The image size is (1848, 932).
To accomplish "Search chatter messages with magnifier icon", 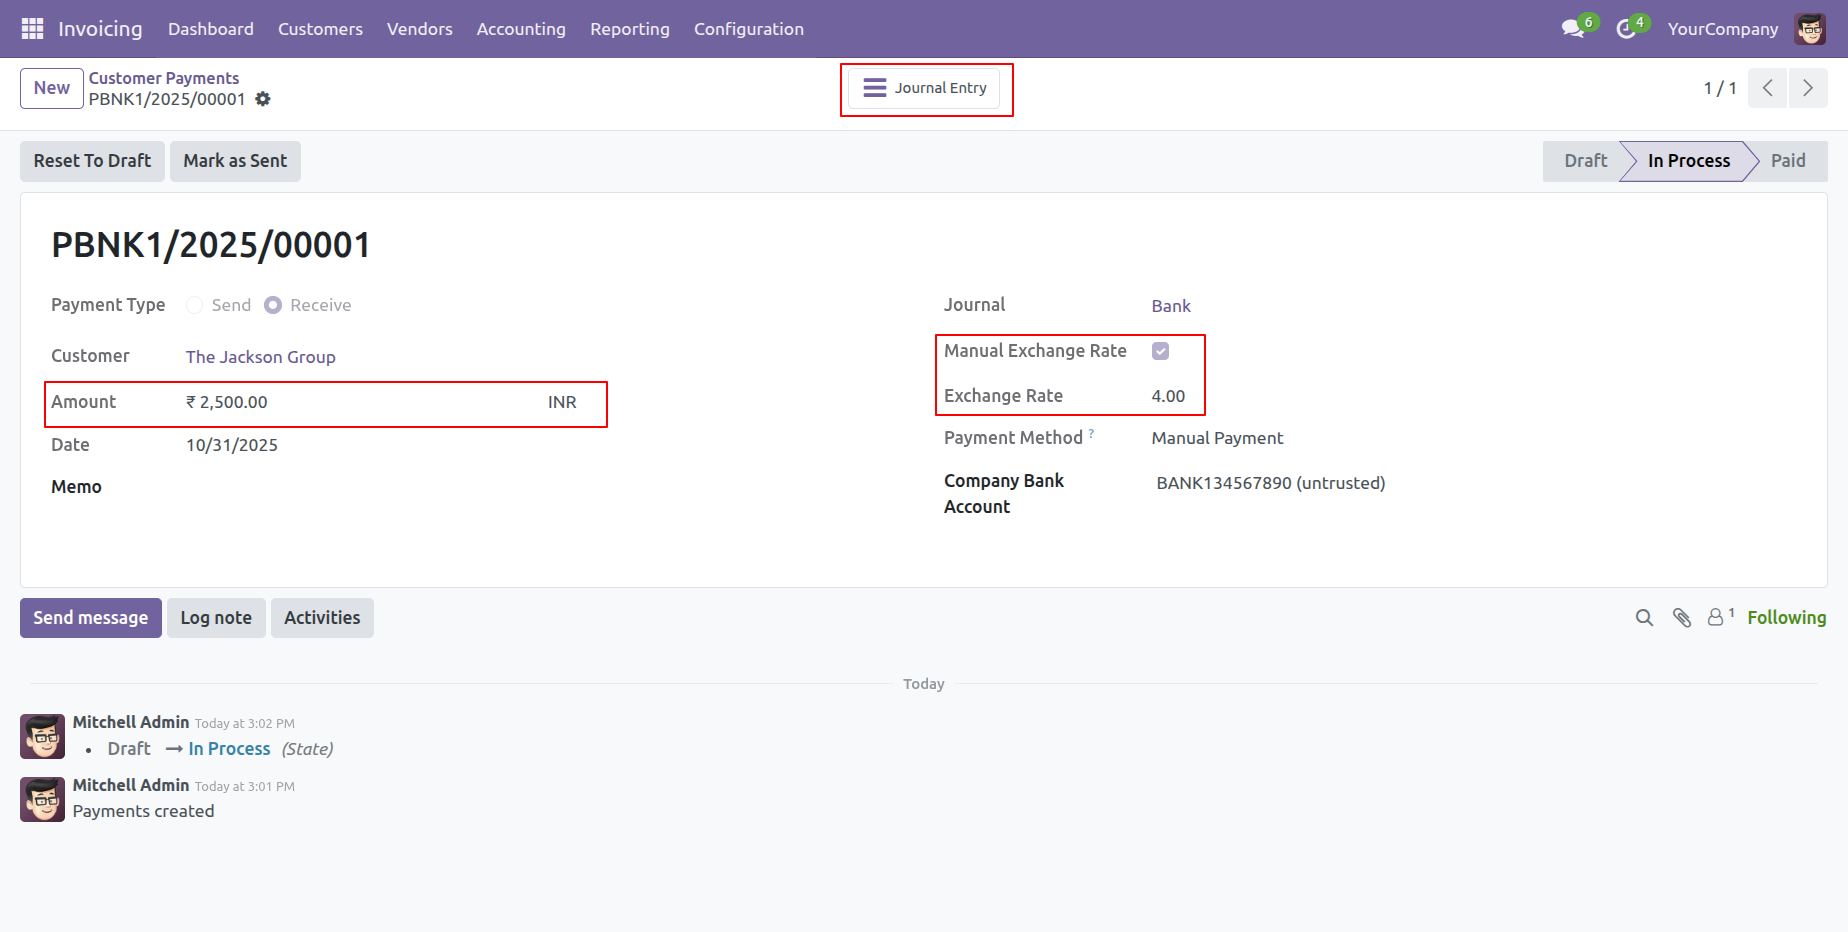I will click(x=1644, y=618).
